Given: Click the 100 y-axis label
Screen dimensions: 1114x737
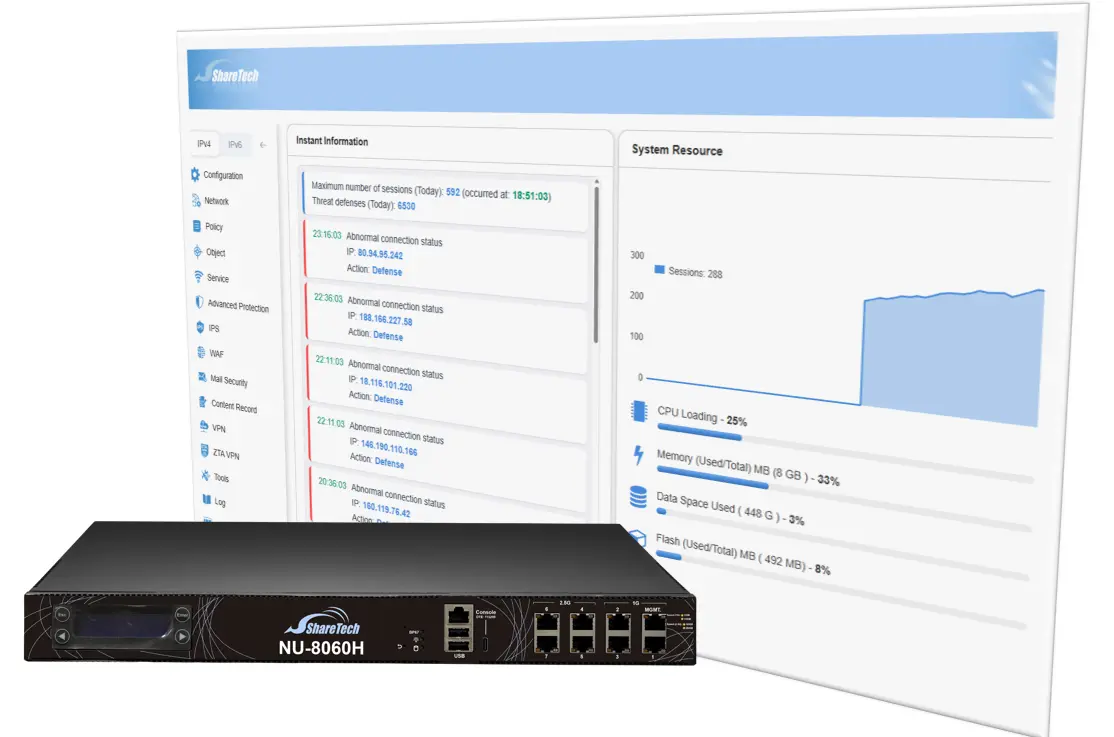Looking at the screenshot, I should 637,336.
